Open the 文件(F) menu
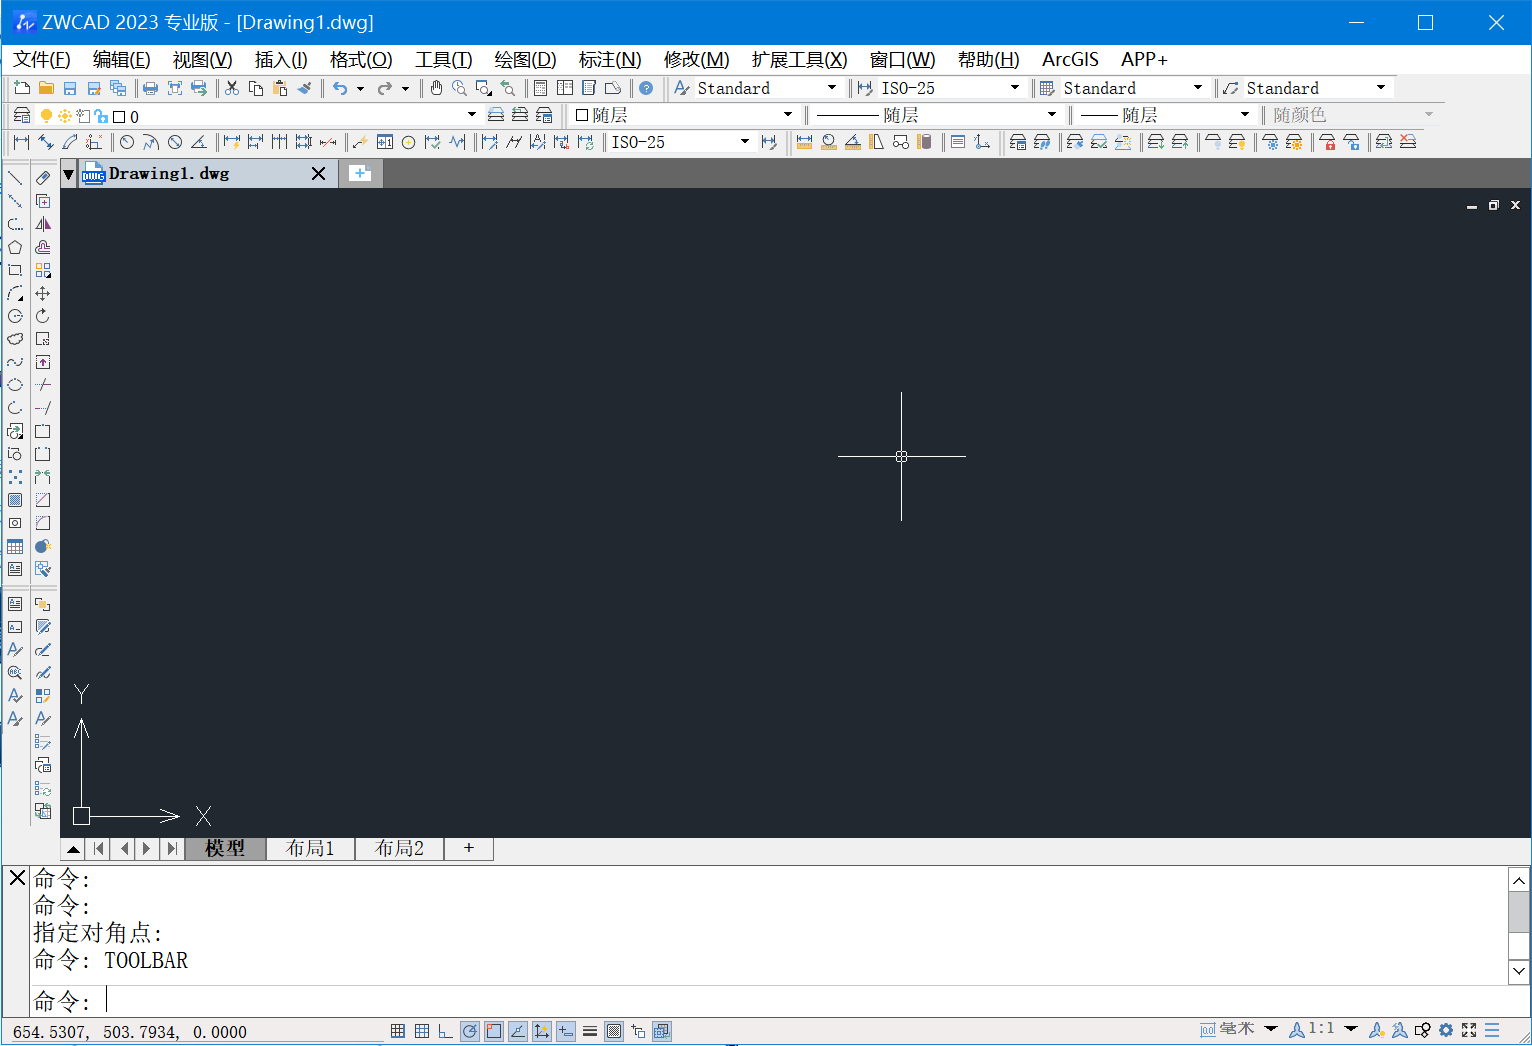This screenshot has height=1046, width=1532. (x=41, y=60)
